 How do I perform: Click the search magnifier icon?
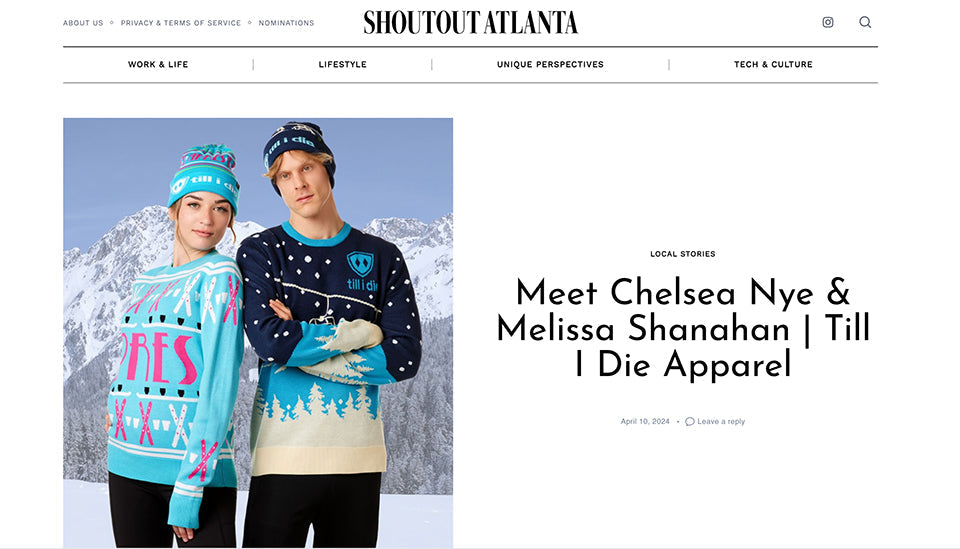(x=865, y=22)
